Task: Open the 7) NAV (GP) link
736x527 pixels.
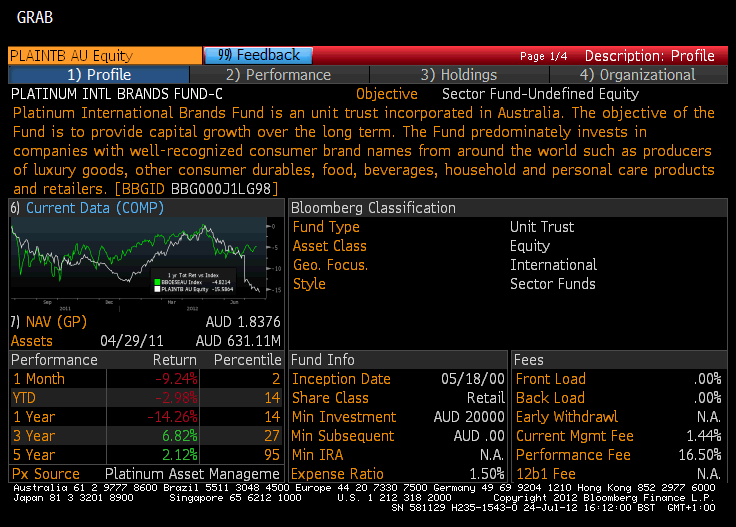Action: tap(48, 322)
